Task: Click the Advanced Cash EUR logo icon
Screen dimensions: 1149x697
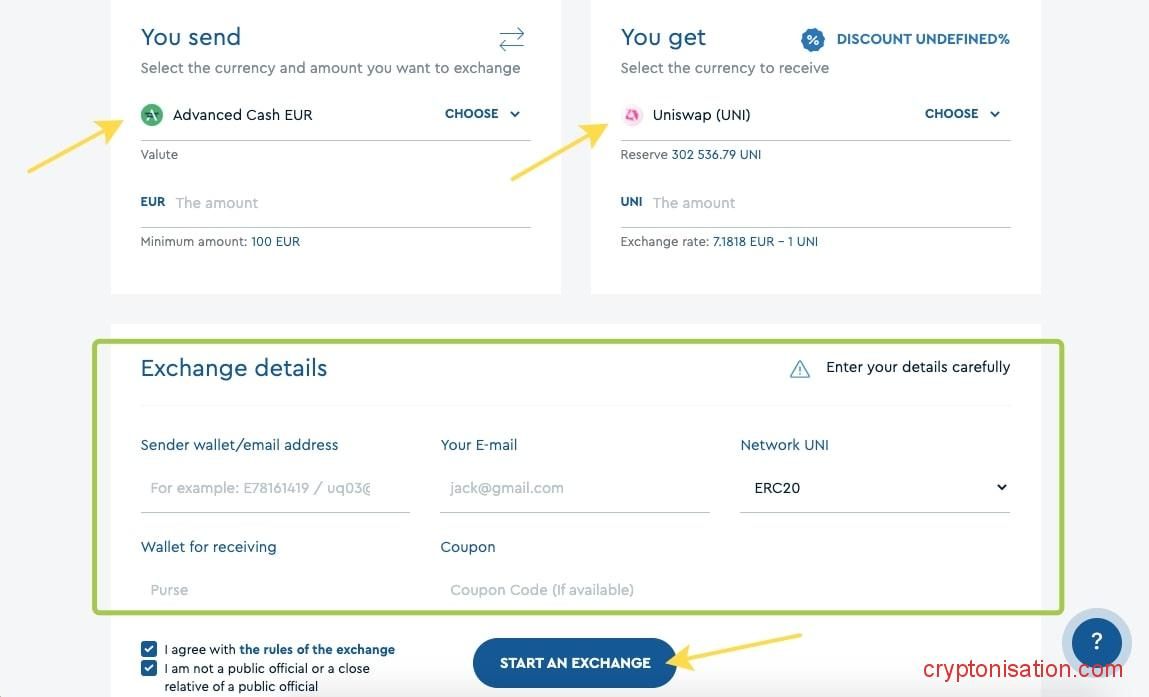Action: tap(152, 115)
